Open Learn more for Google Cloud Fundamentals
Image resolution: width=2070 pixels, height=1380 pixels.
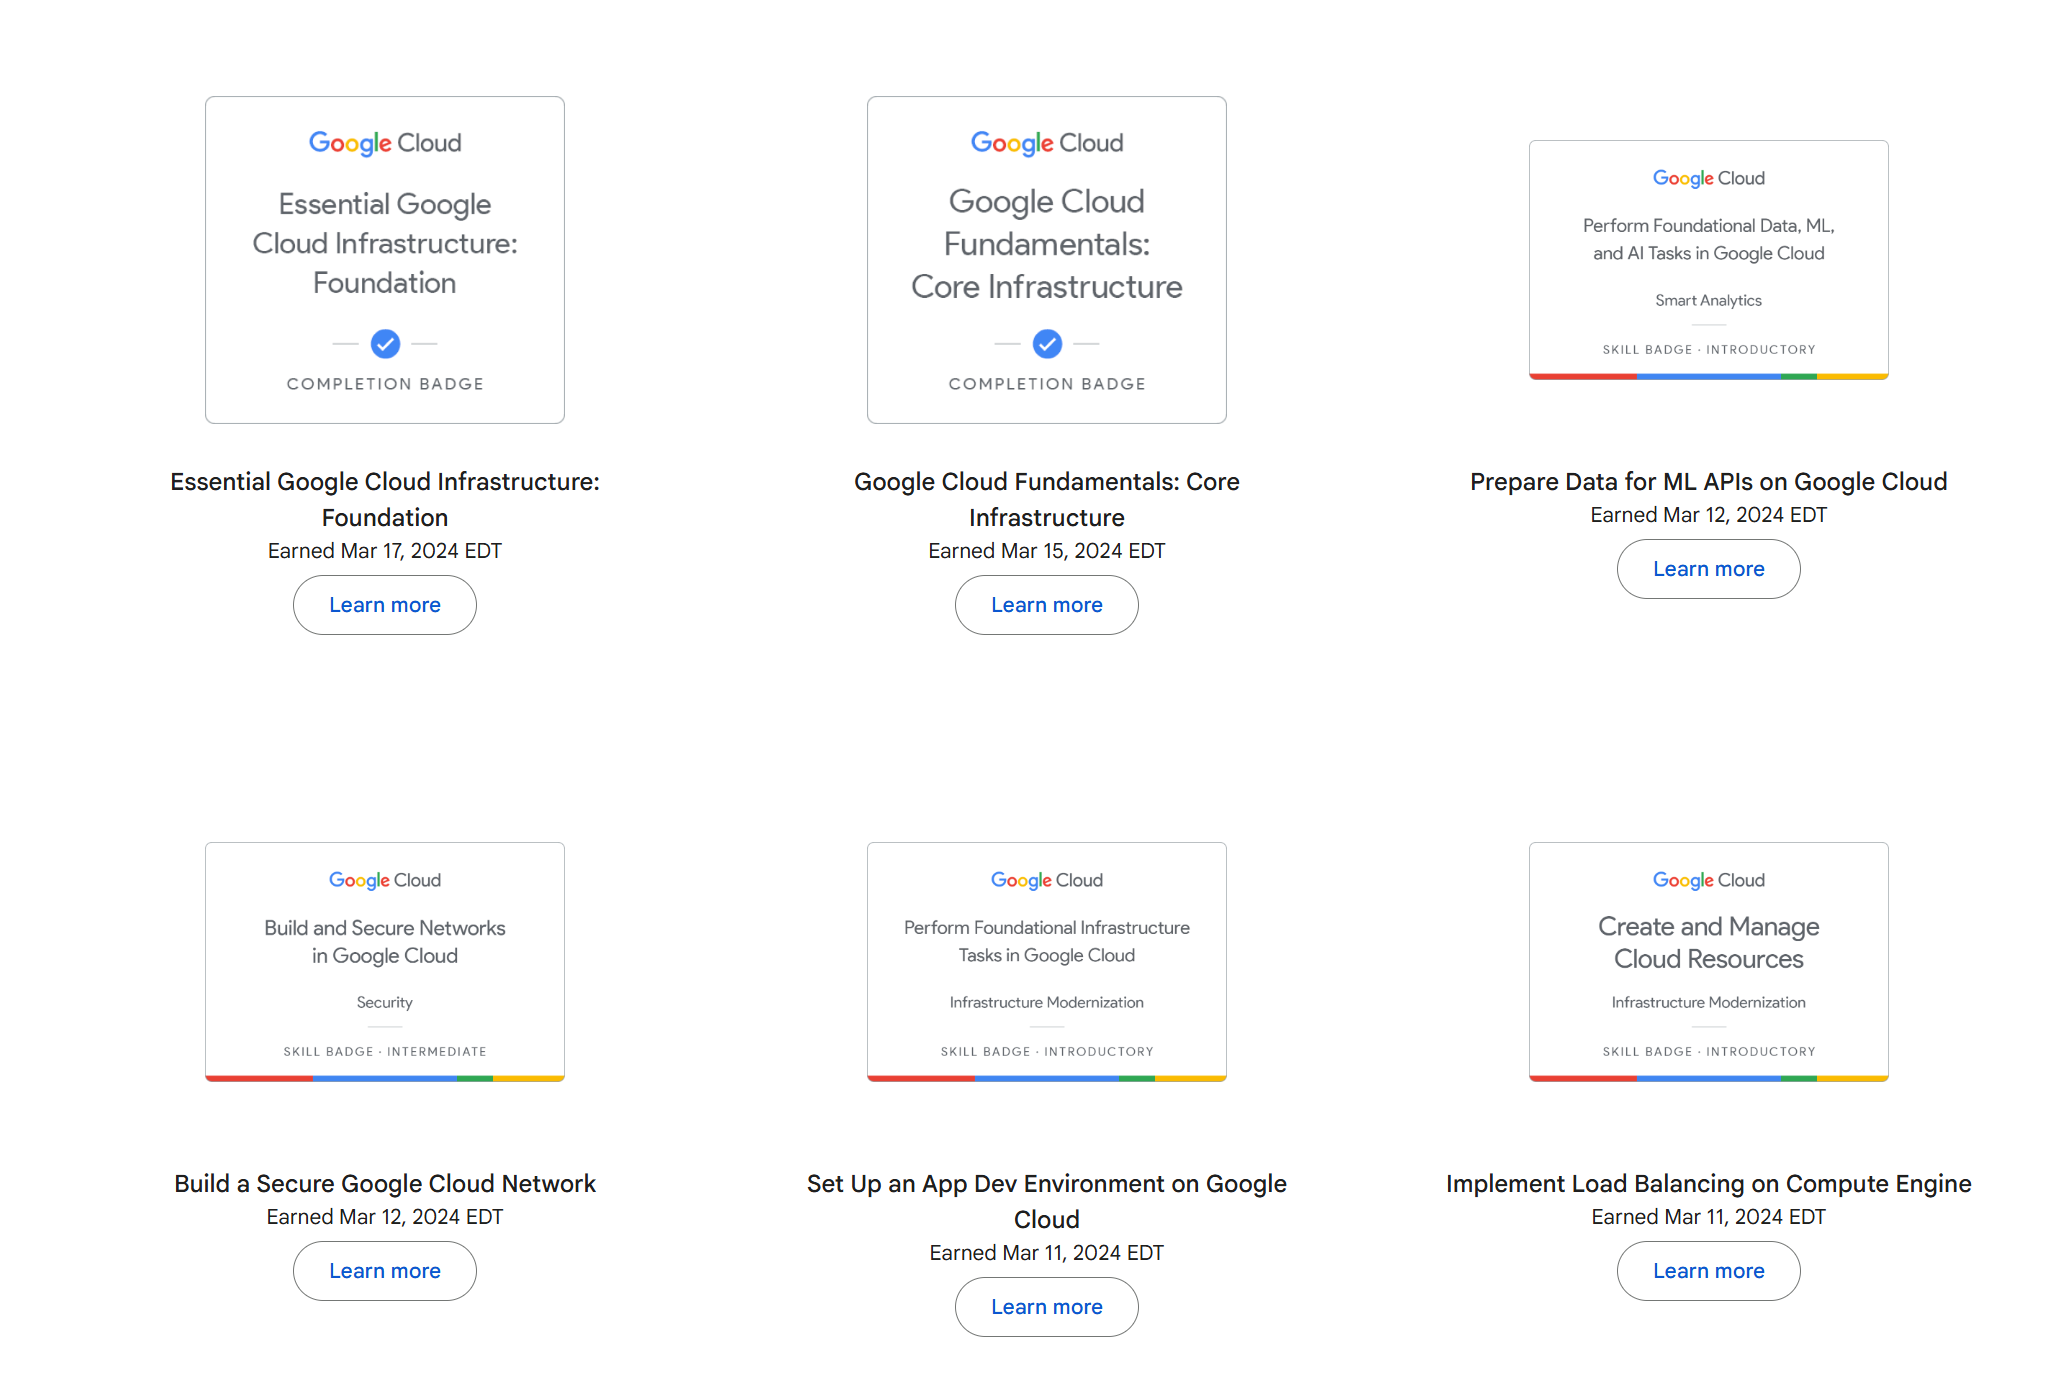coord(1047,605)
